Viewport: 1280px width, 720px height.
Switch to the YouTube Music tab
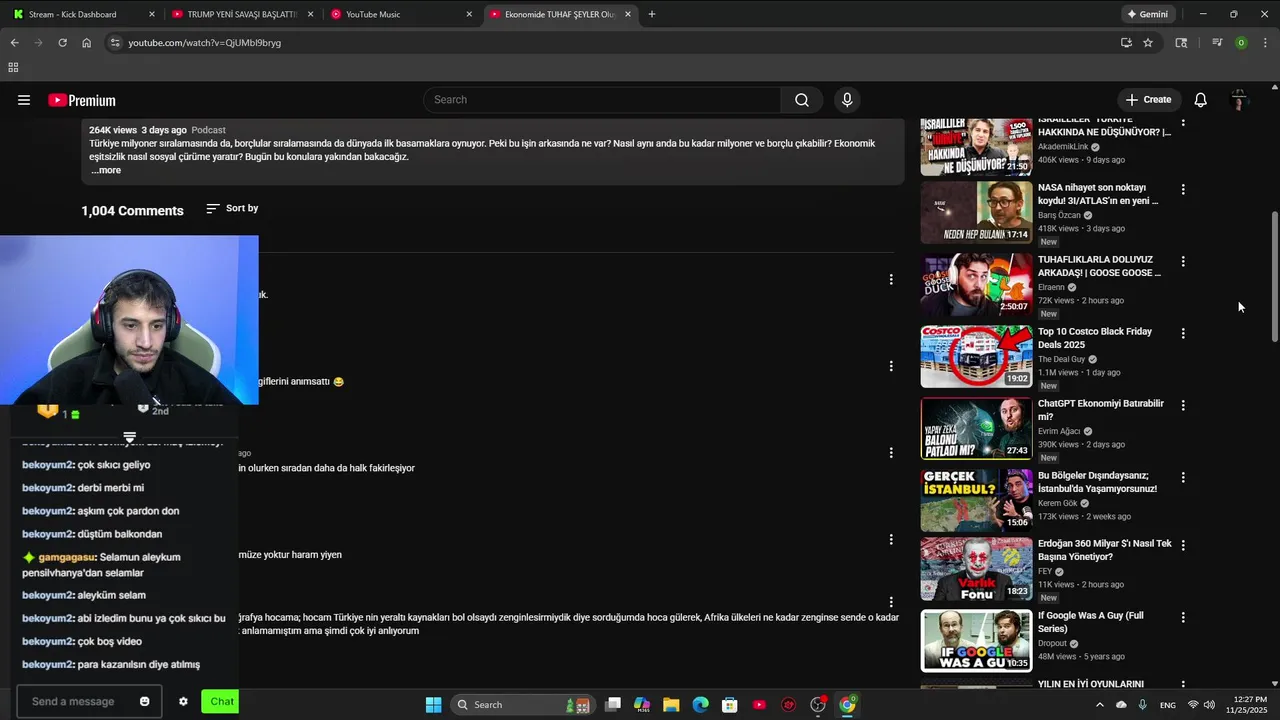tap(402, 14)
